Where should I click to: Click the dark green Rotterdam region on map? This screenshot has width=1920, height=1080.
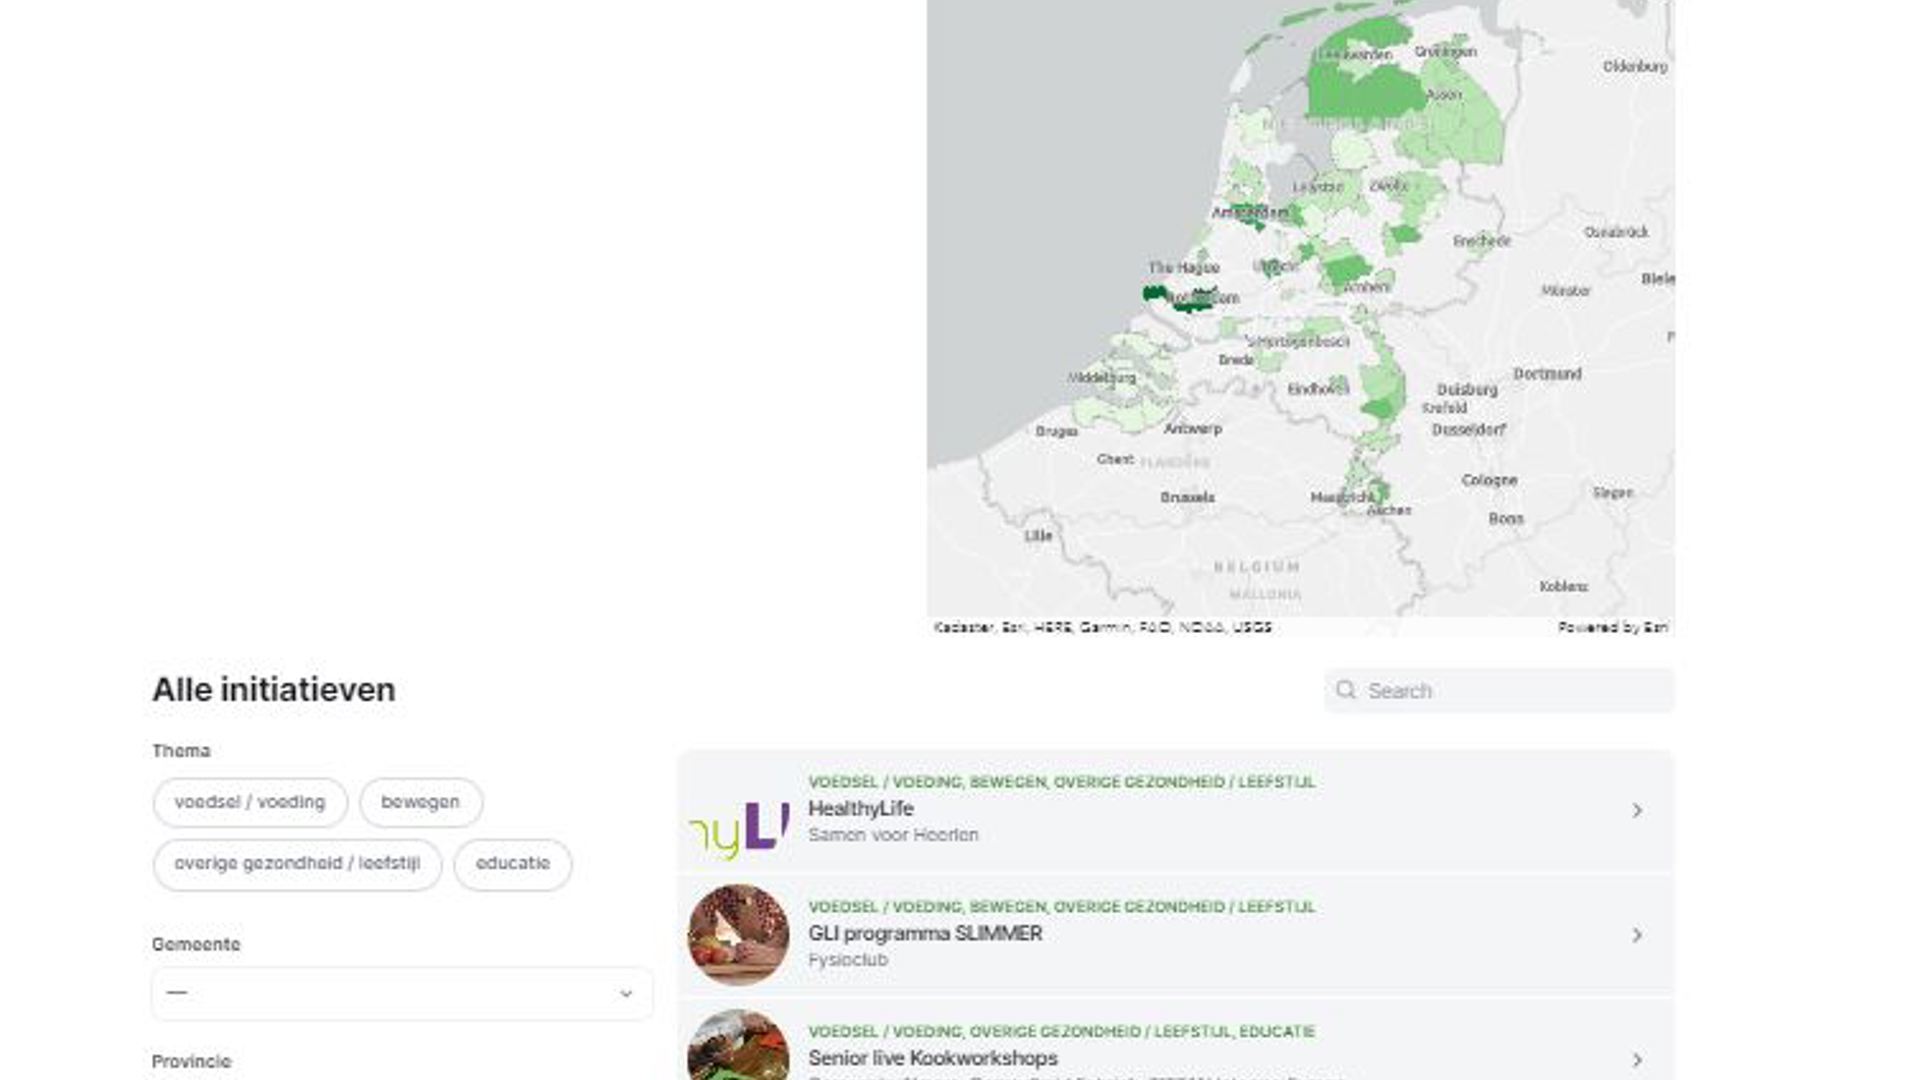[1190, 301]
